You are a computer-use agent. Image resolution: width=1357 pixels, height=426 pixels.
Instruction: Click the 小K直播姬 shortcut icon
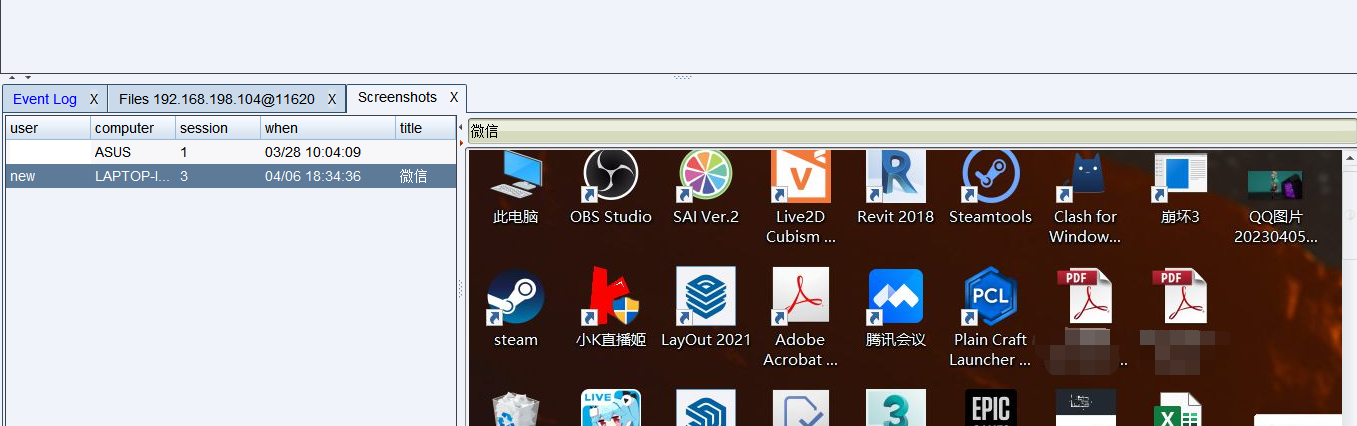[x=610, y=297]
